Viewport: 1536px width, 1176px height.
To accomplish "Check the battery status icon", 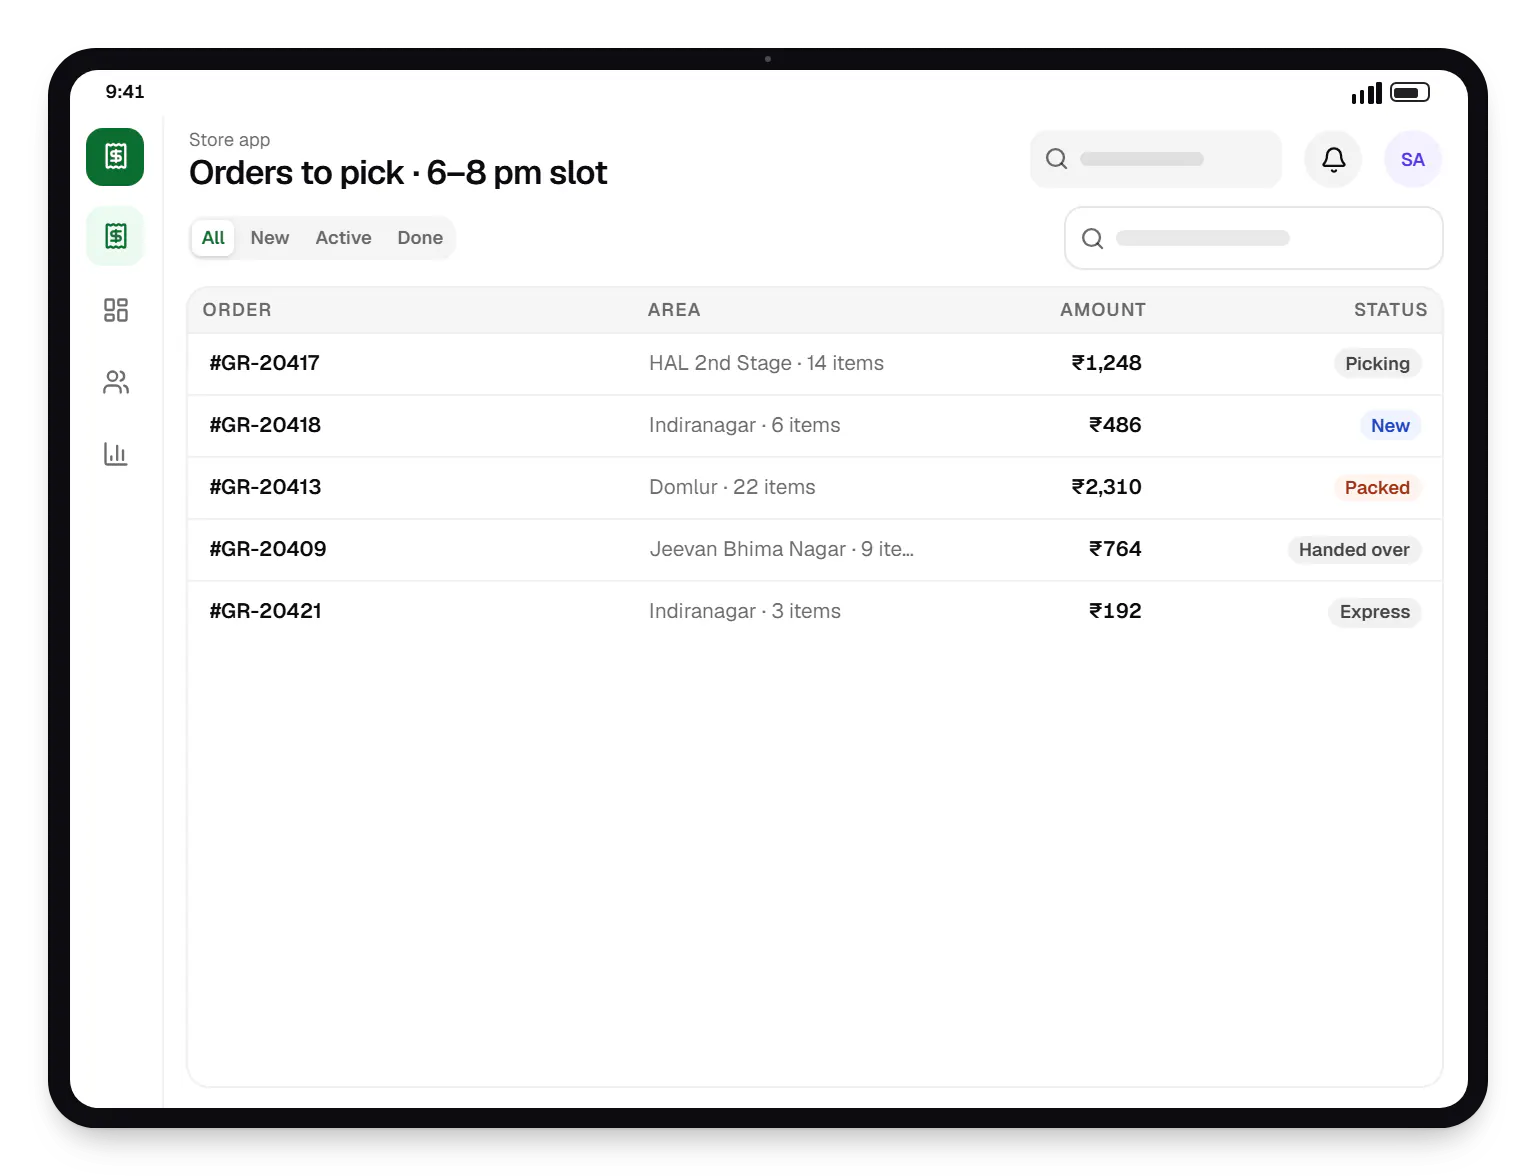I will point(1409,92).
